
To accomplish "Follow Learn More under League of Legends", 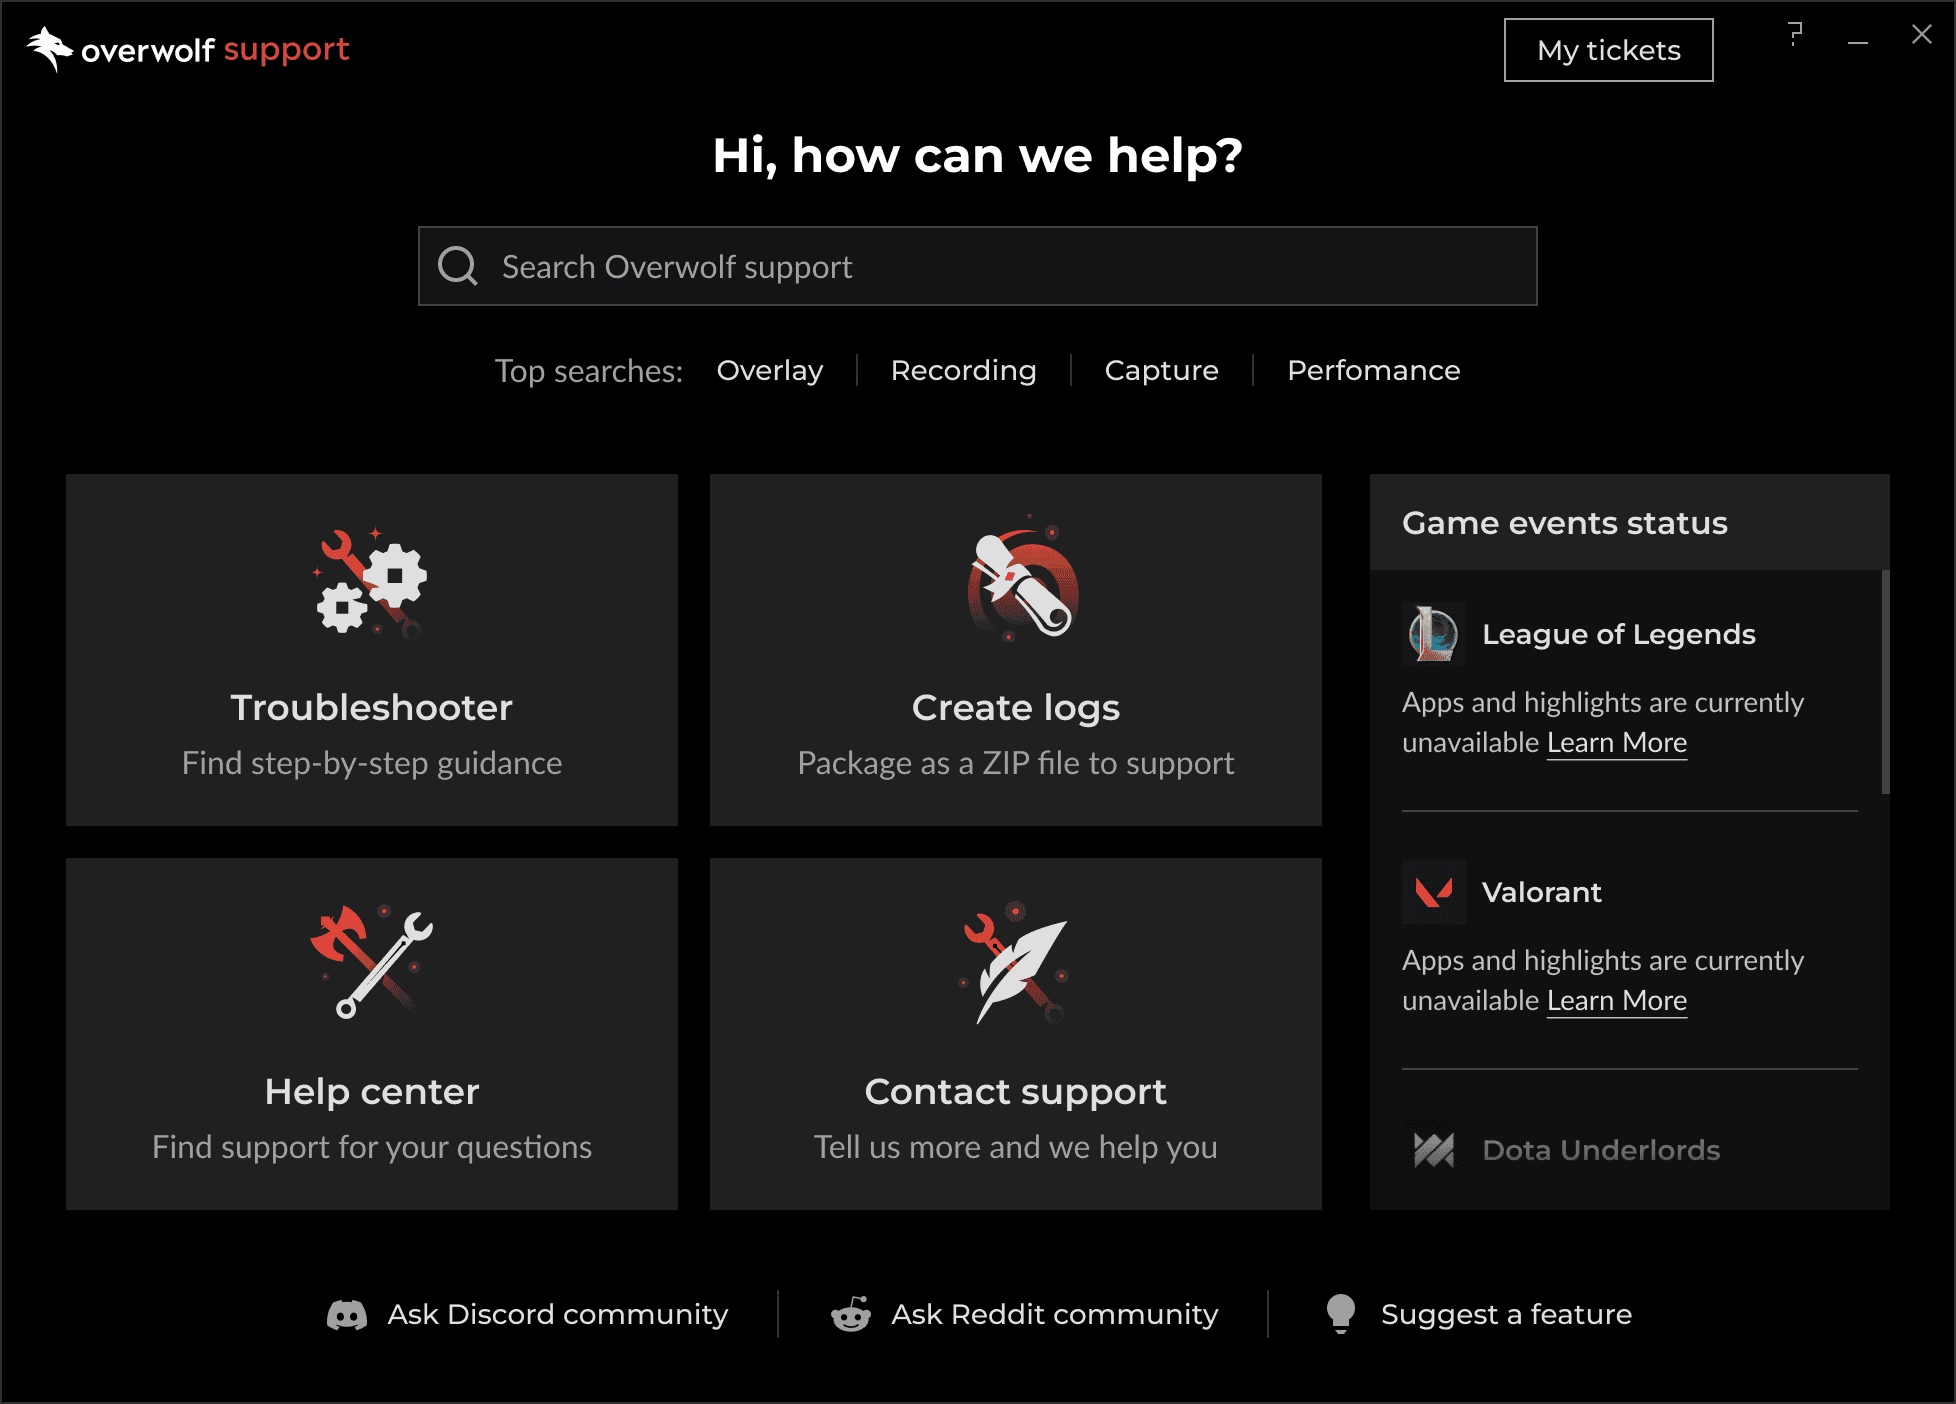I will 1617,743.
